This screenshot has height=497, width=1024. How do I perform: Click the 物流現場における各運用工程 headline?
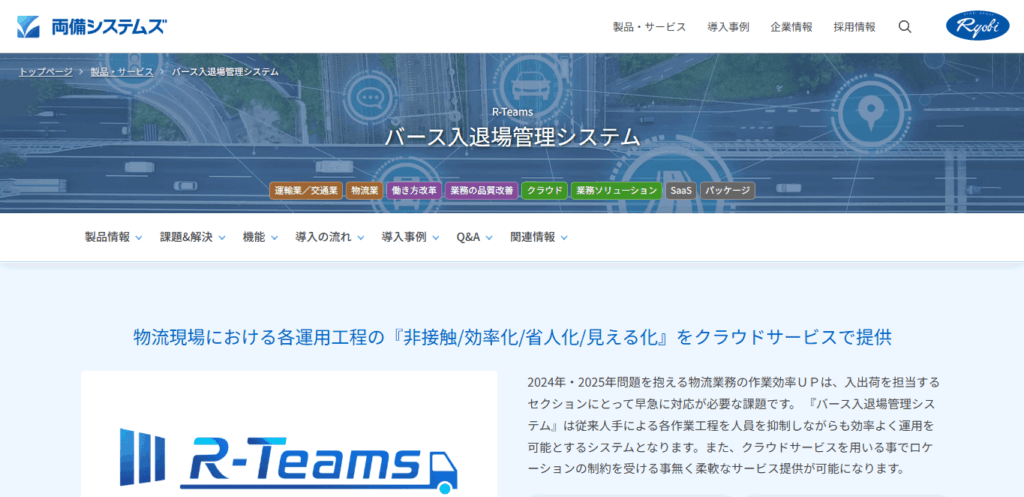pos(512,337)
